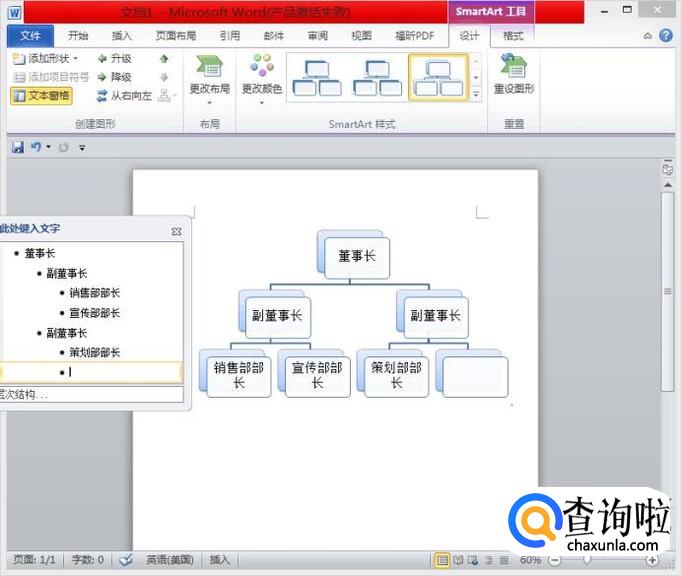Image resolution: width=682 pixels, height=576 pixels.
Task: Open Change Colors (更改颜色) palette
Action: pos(262,78)
